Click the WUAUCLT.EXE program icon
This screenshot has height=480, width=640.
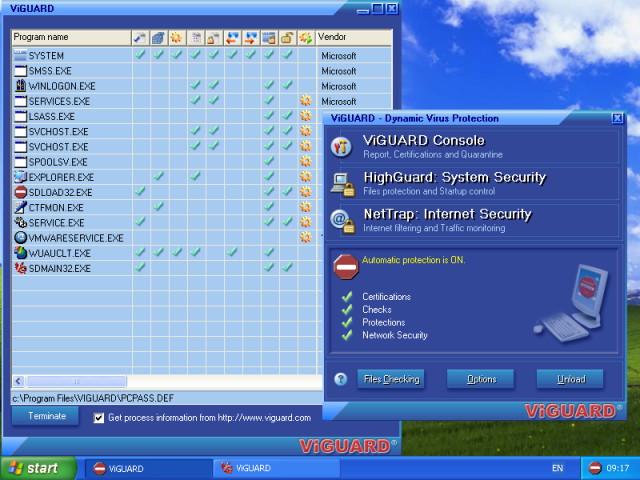coord(20,252)
